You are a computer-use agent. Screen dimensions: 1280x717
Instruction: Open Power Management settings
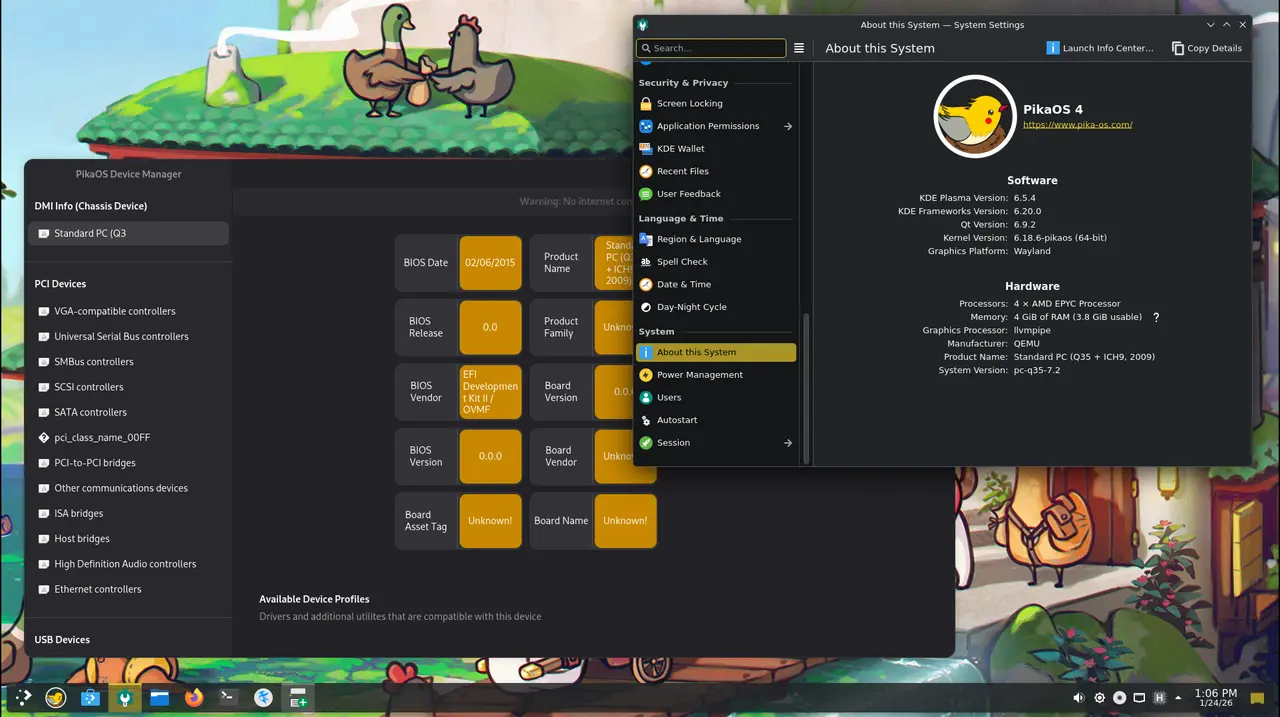(699, 375)
